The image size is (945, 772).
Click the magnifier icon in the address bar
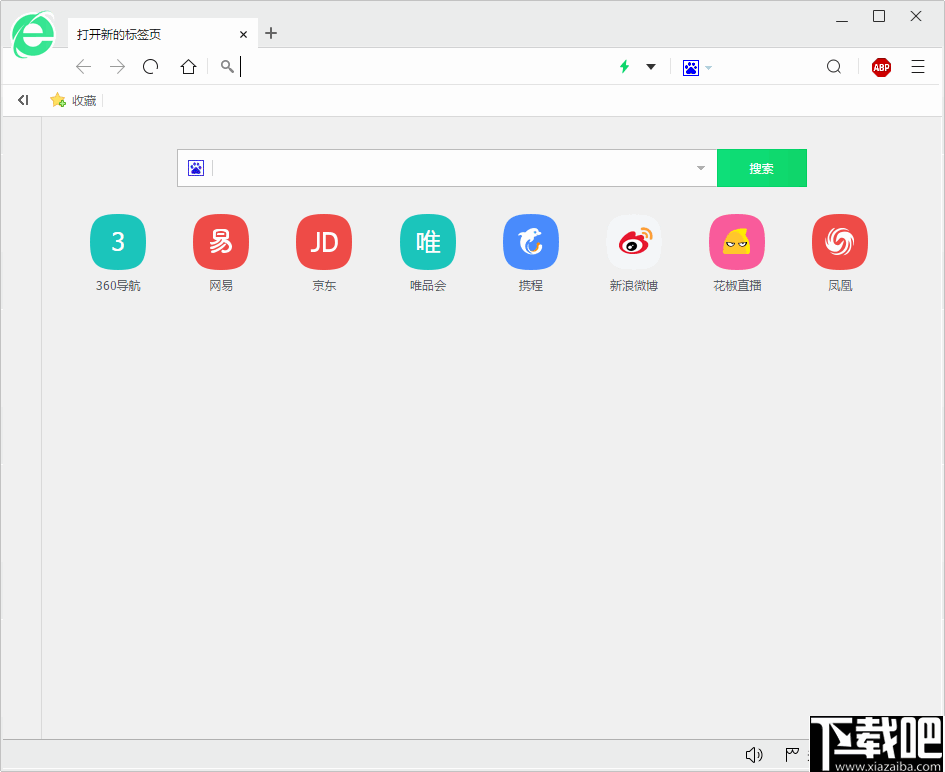pos(227,66)
